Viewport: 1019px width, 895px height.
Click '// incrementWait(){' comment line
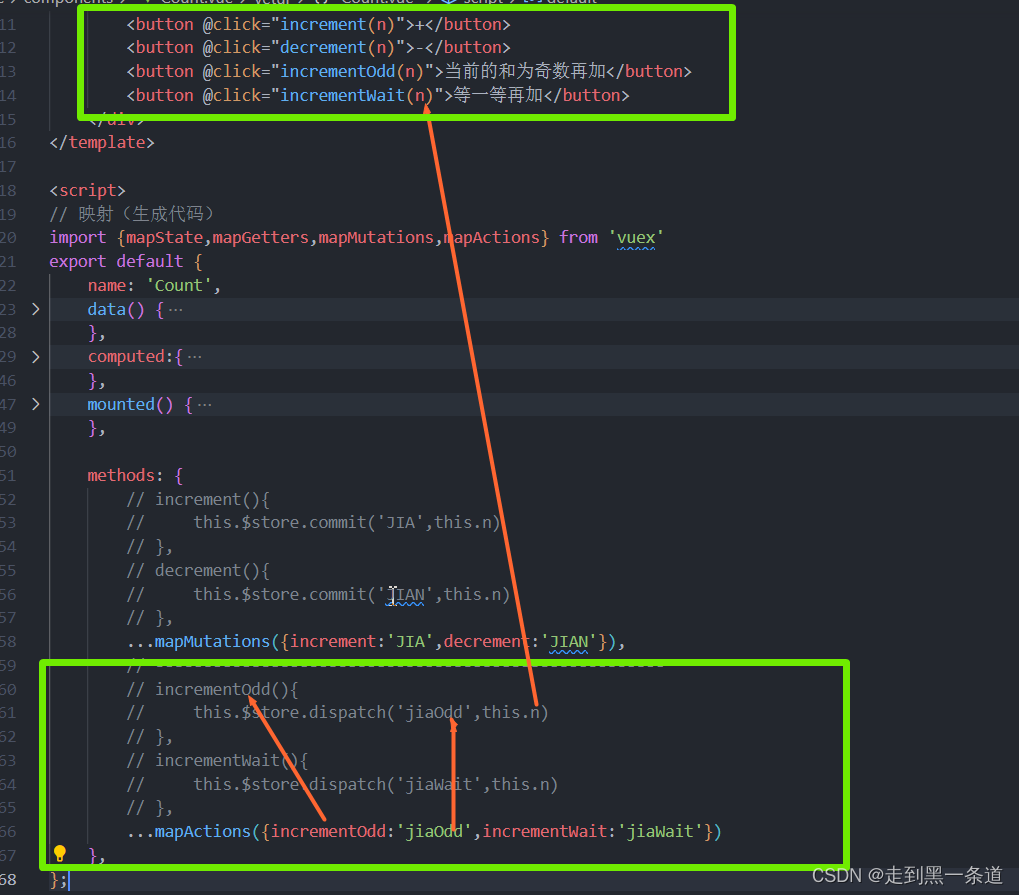tap(218, 761)
